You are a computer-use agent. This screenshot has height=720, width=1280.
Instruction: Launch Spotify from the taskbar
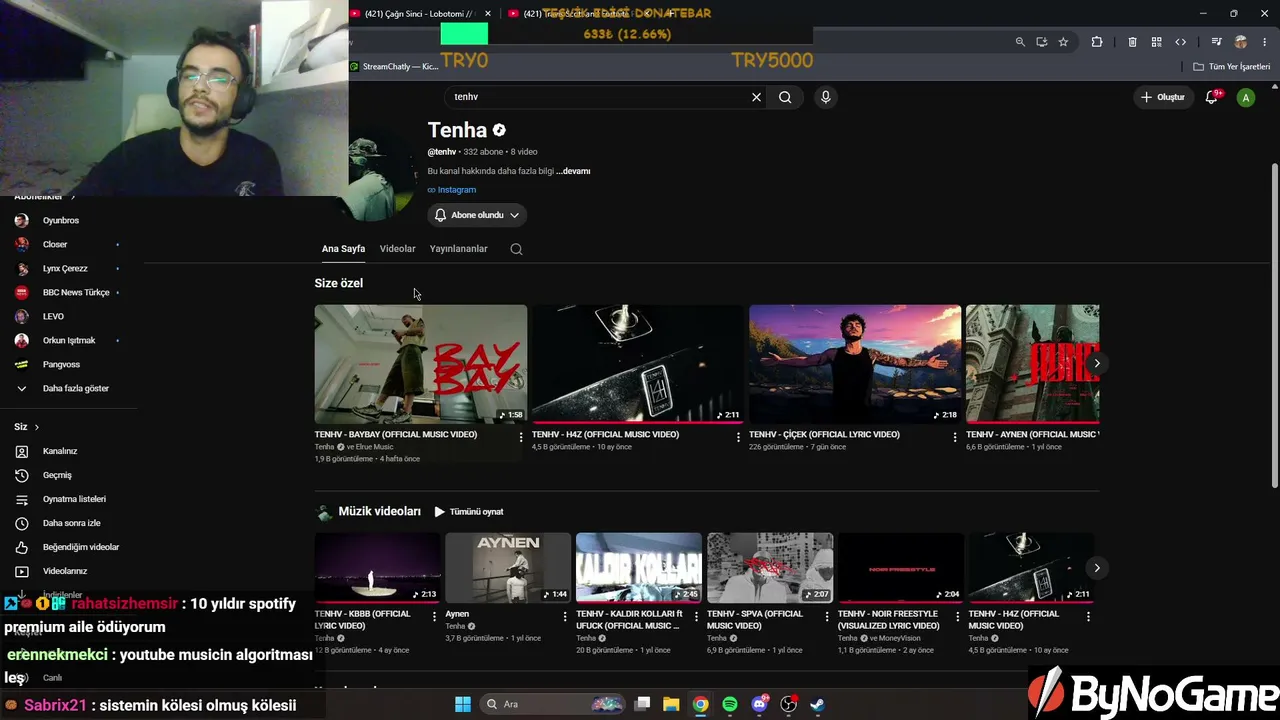[x=730, y=704]
